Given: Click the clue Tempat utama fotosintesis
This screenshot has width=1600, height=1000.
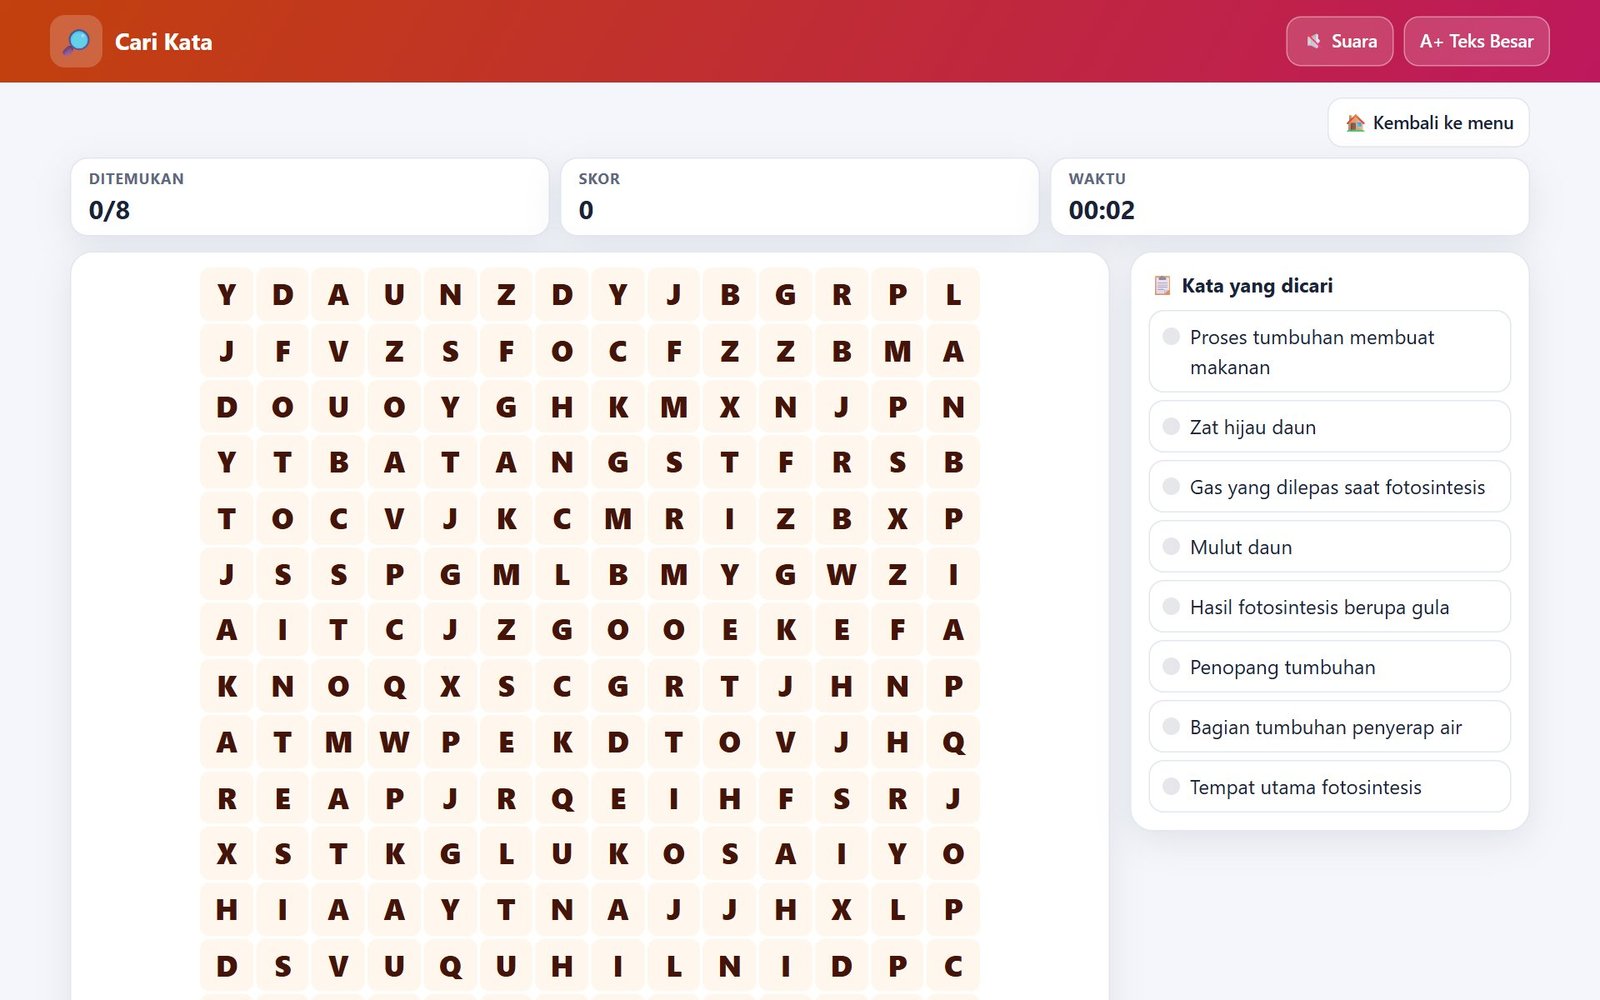Looking at the screenshot, I should 1329,786.
